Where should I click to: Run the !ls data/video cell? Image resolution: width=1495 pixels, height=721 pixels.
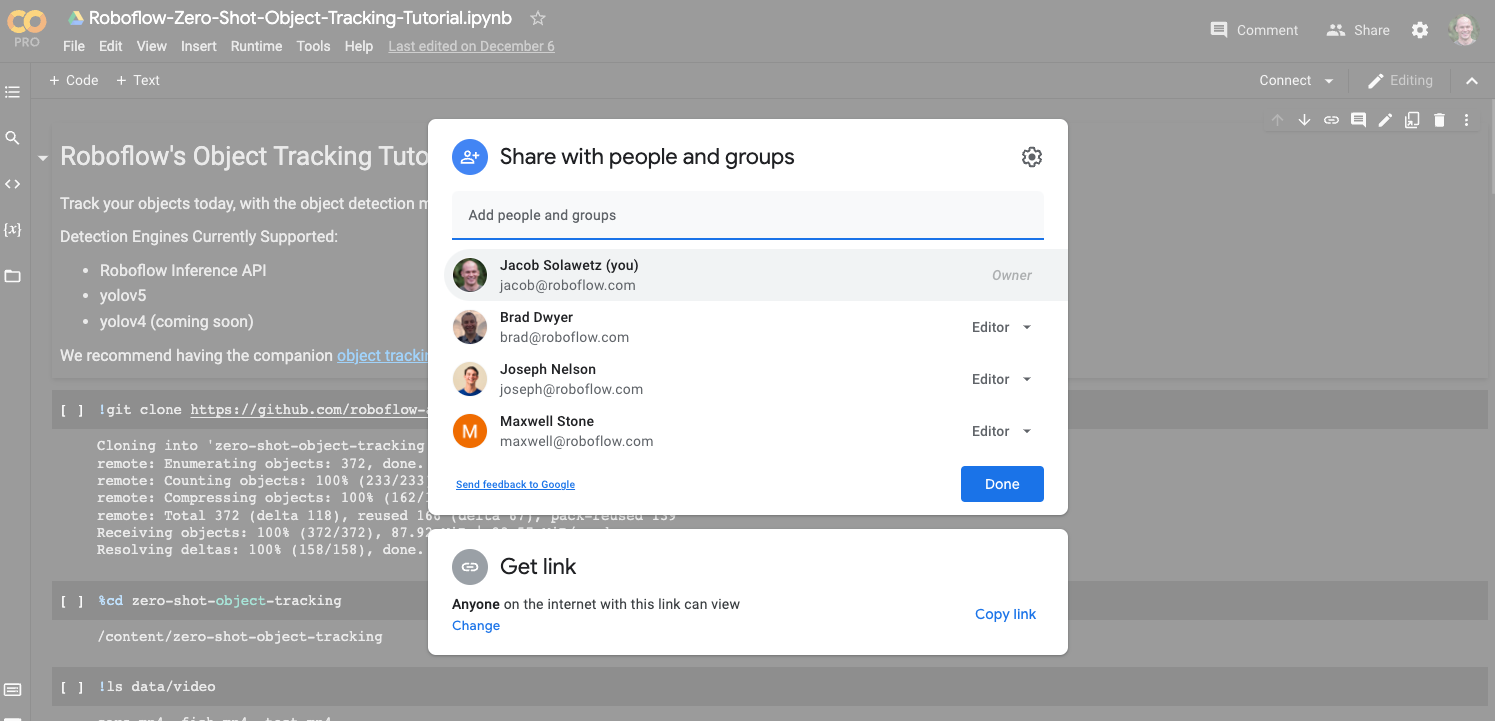point(72,687)
